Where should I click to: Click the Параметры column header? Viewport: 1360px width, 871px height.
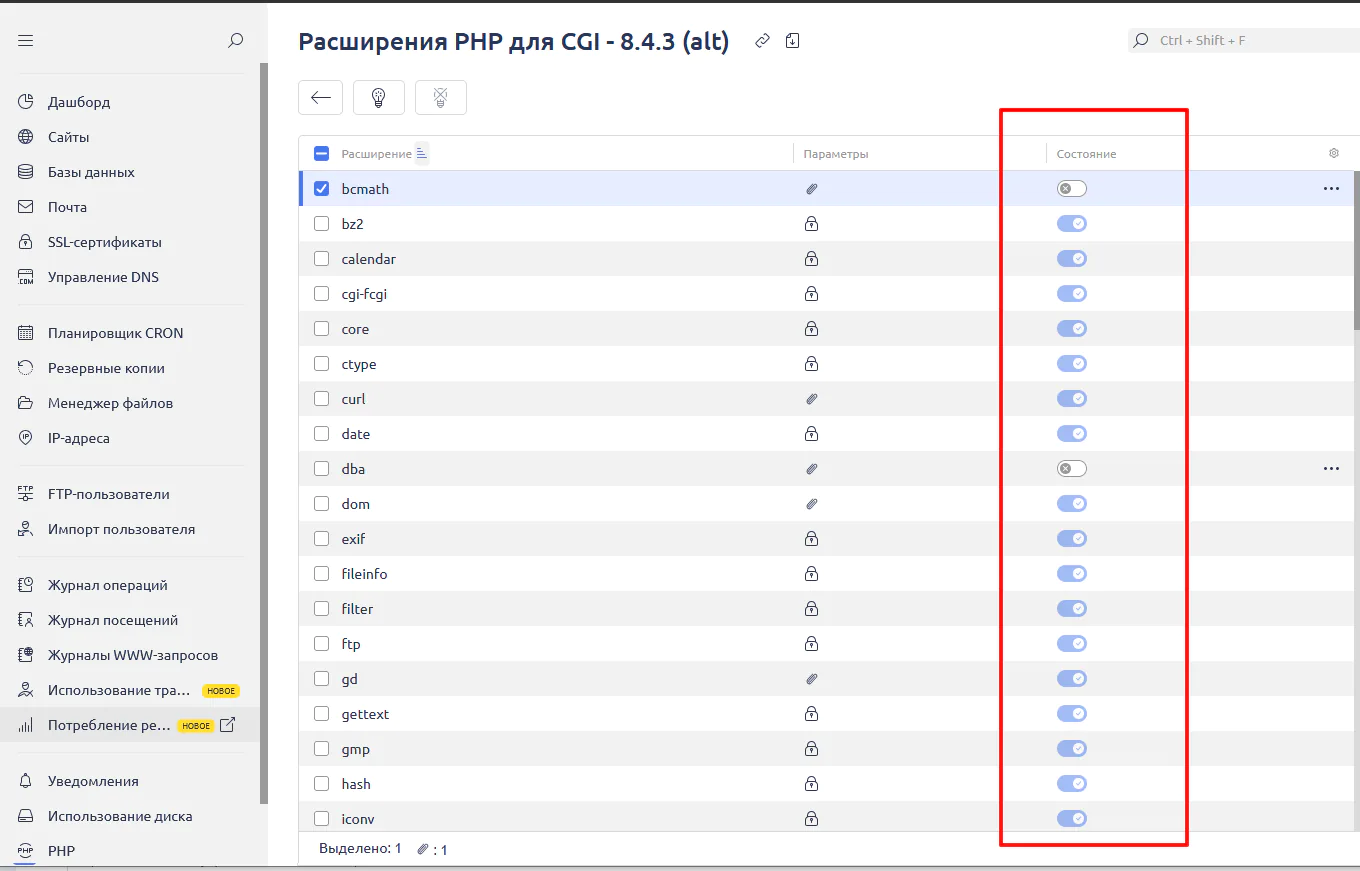point(836,154)
